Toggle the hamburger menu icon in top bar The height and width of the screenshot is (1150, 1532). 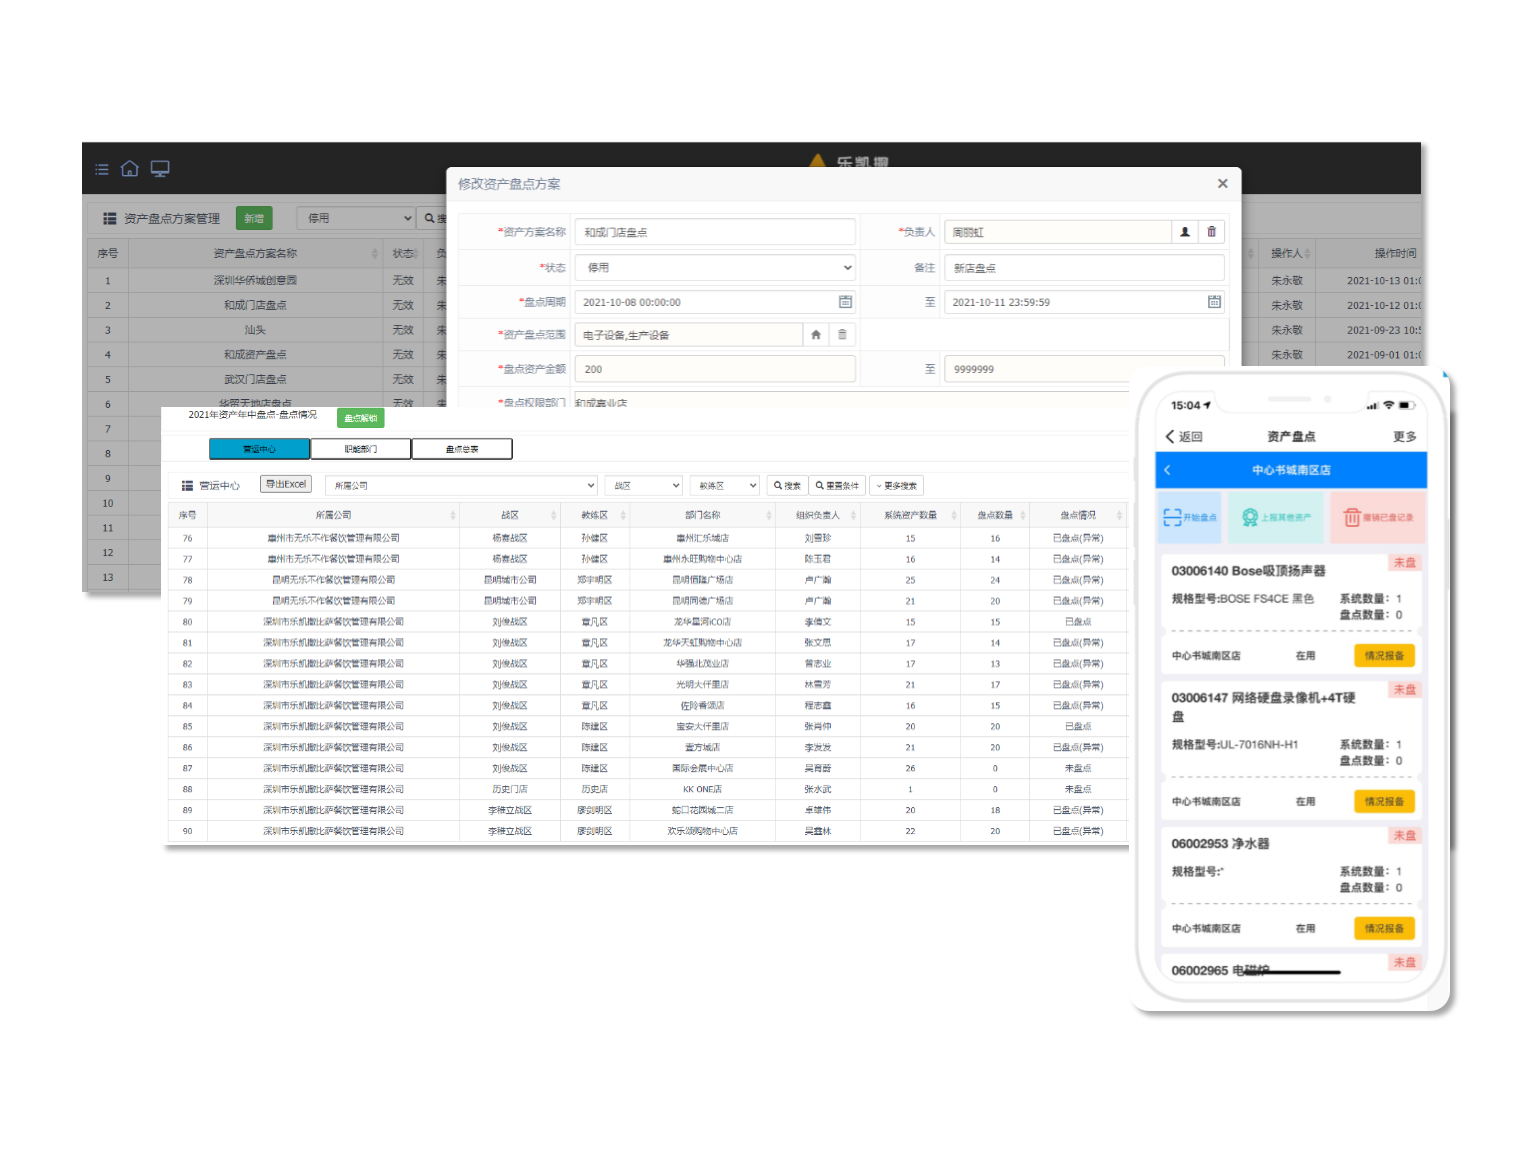(102, 169)
